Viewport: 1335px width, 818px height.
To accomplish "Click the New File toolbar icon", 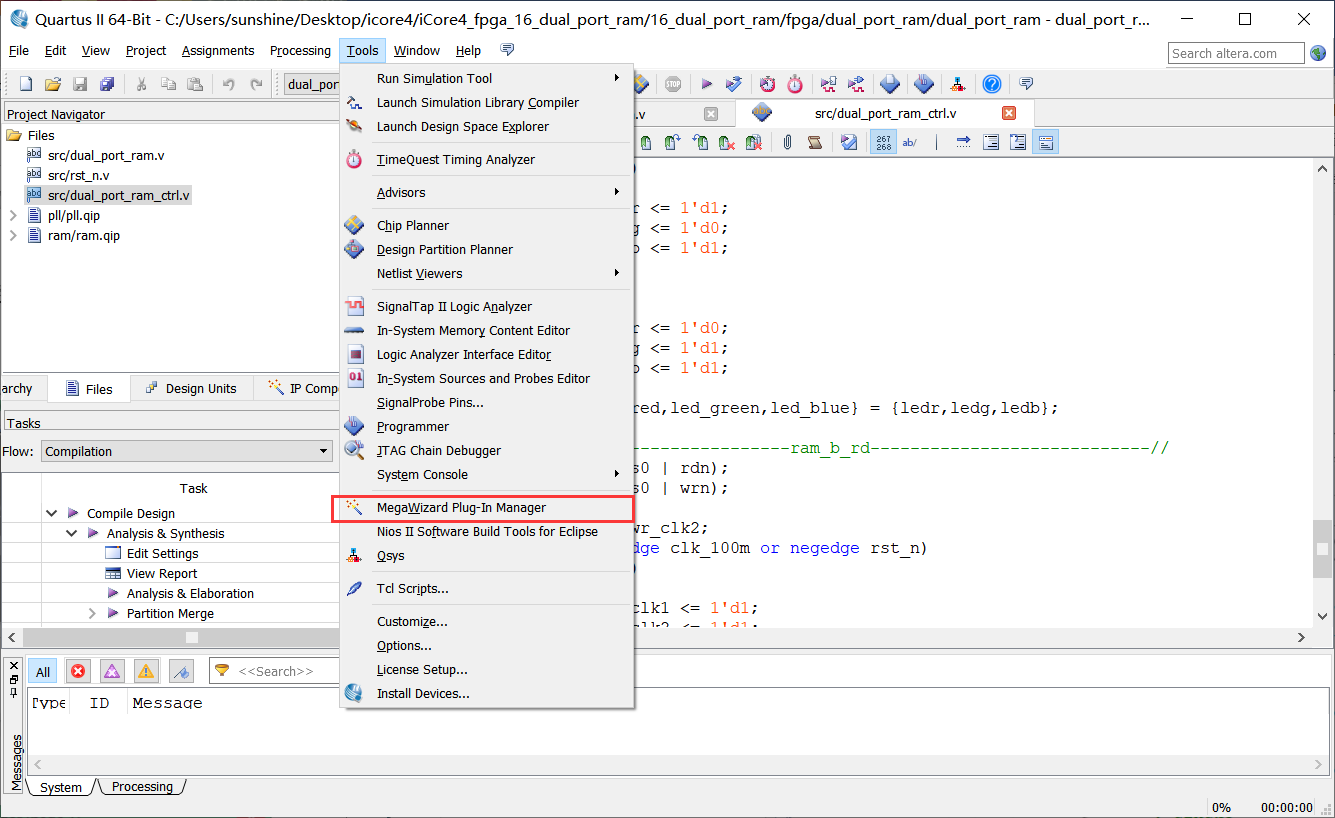I will (x=26, y=84).
